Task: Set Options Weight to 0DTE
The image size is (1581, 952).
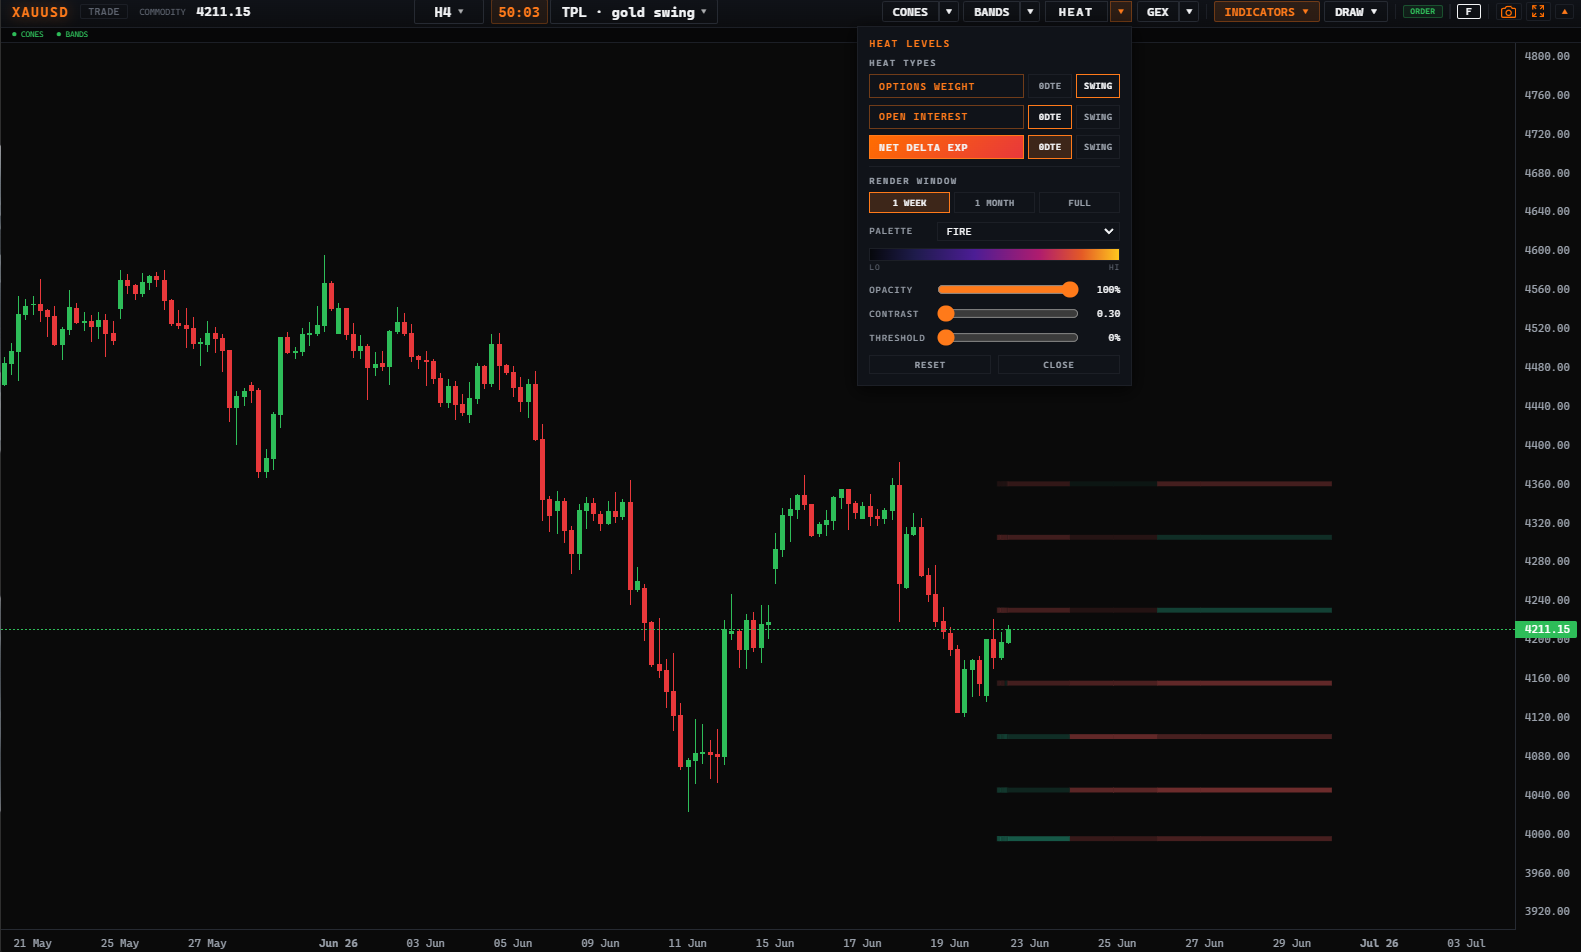Action: coord(1050,86)
